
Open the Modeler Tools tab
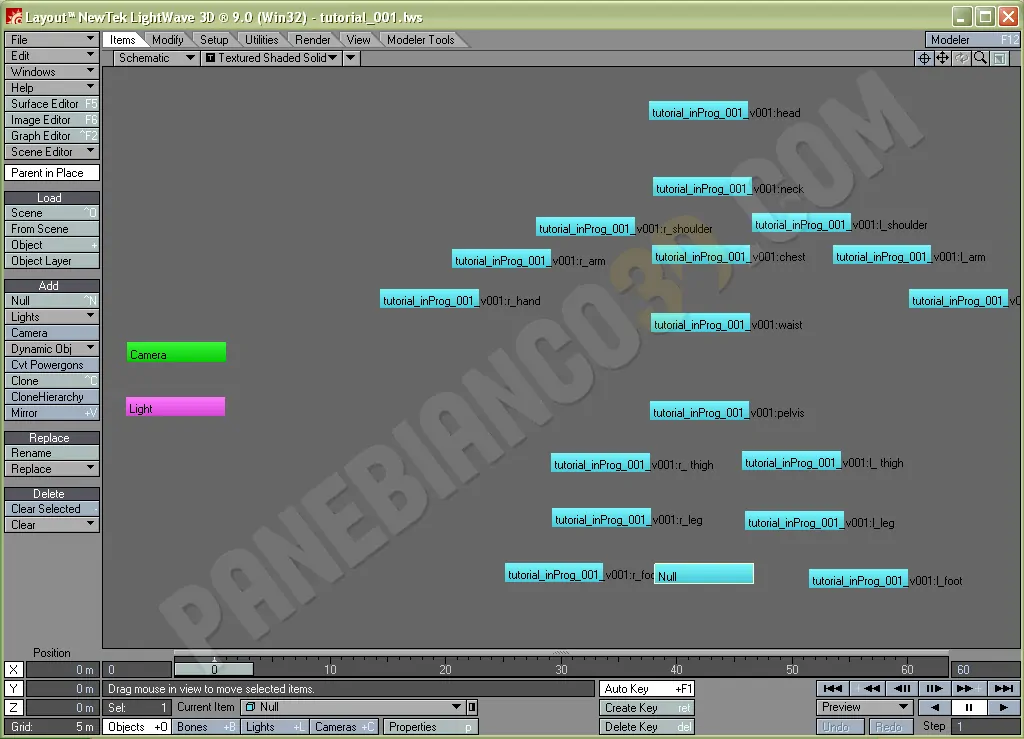[421, 40]
